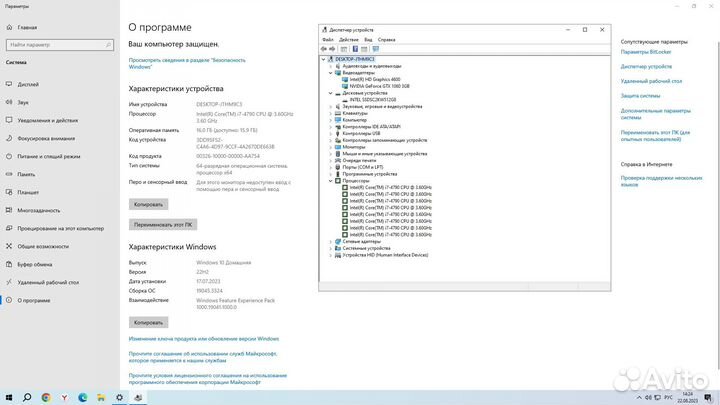
Task: Open File Explorer from the taskbar
Action: (x=101, y=398)
